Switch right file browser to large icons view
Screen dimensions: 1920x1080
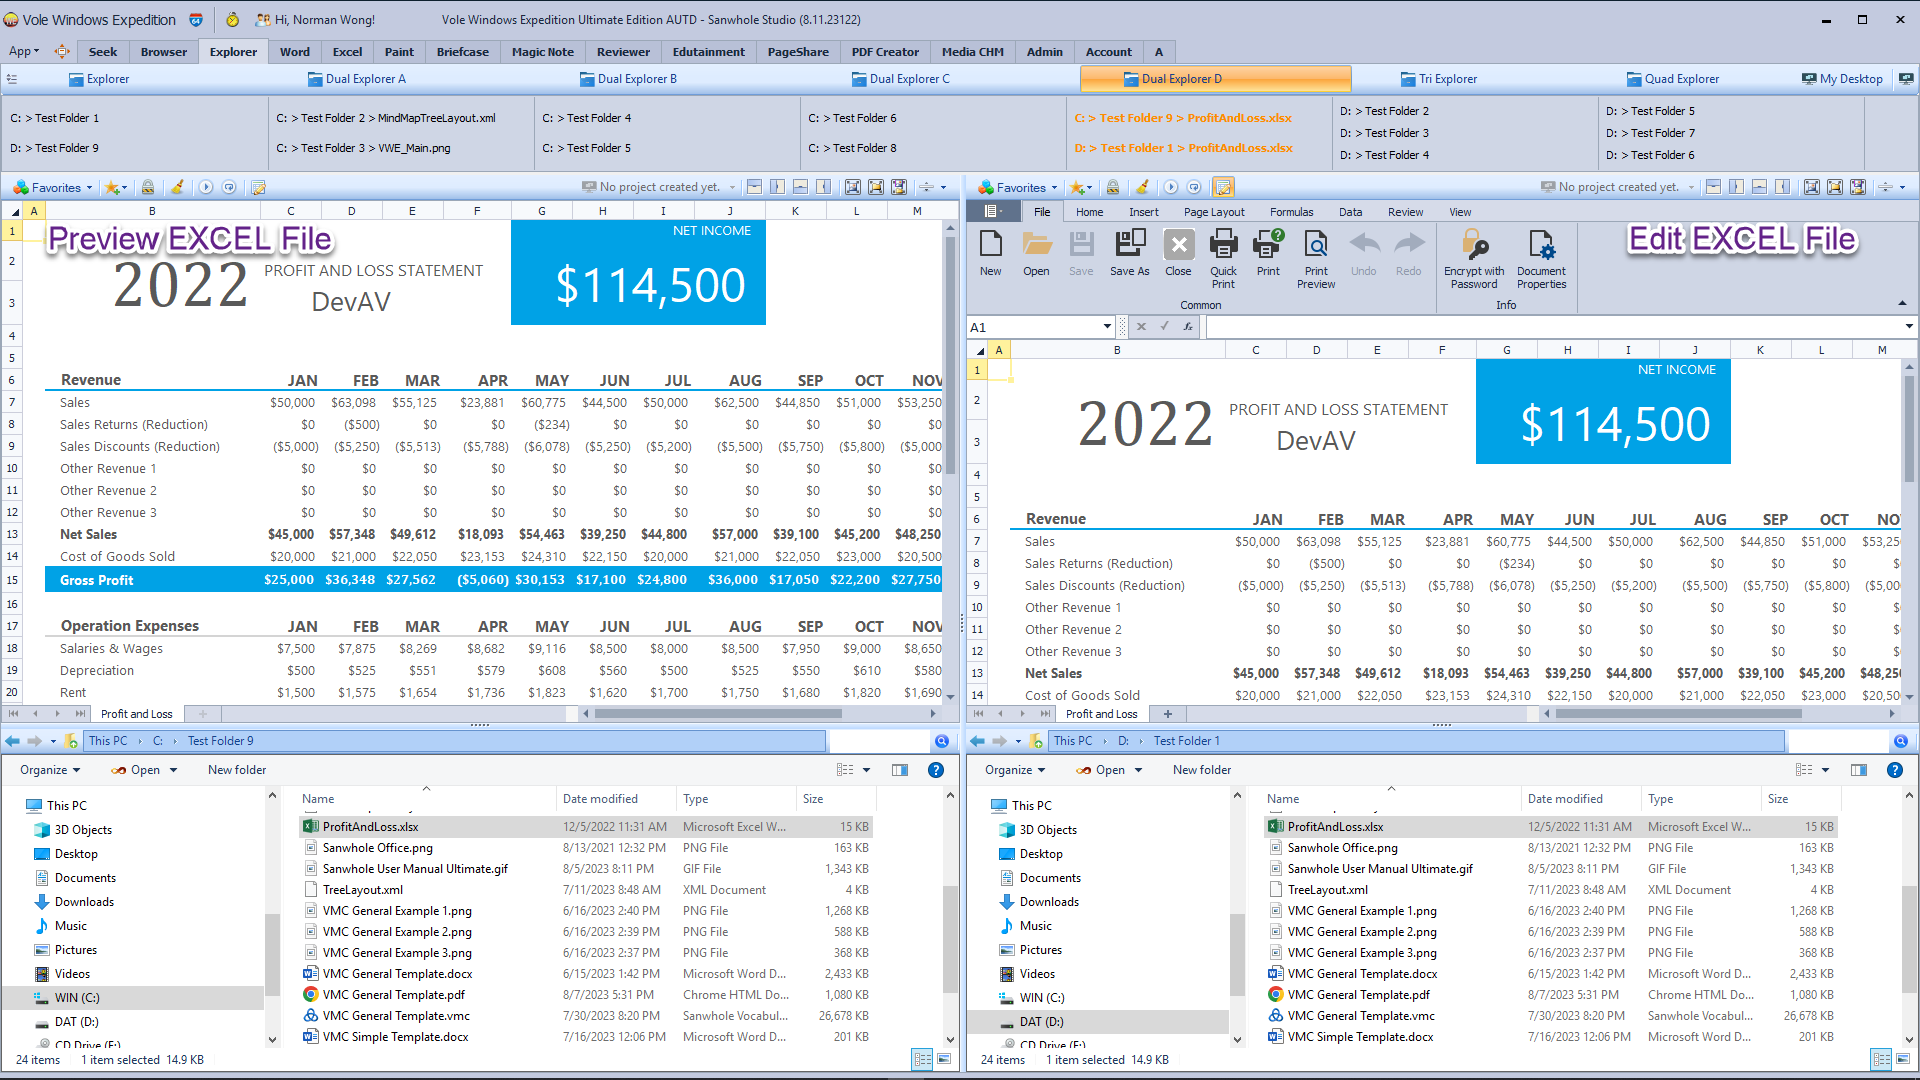coord(1903,1059)
